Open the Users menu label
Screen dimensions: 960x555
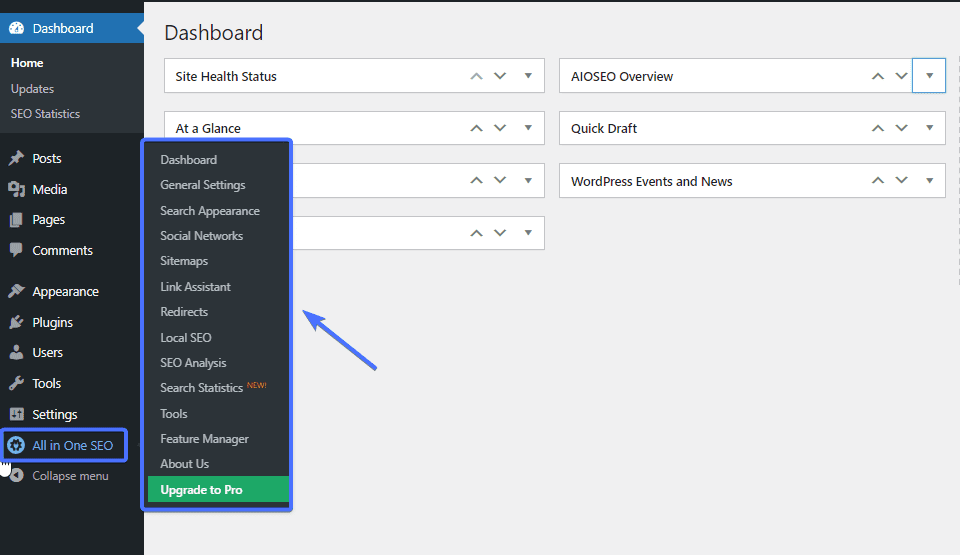[x=48, y=352]
